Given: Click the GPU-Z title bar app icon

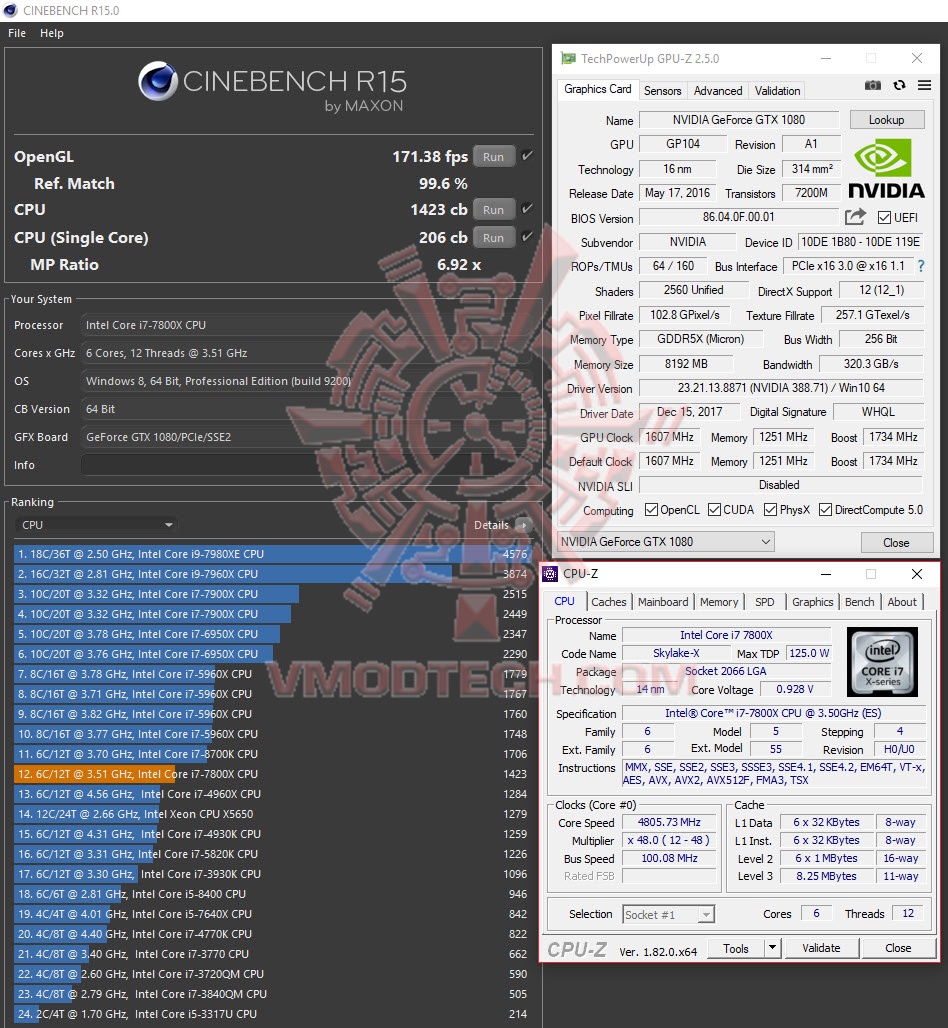Looking at the screenshot, I should point(568,58).
